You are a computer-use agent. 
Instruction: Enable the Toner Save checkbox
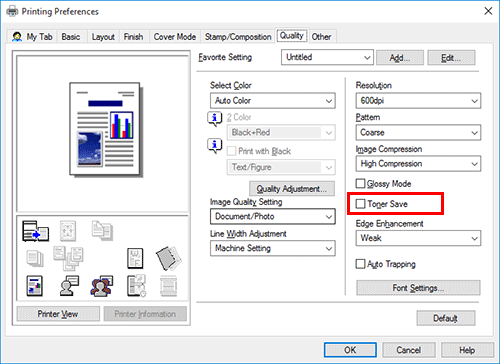coord(360,204)
